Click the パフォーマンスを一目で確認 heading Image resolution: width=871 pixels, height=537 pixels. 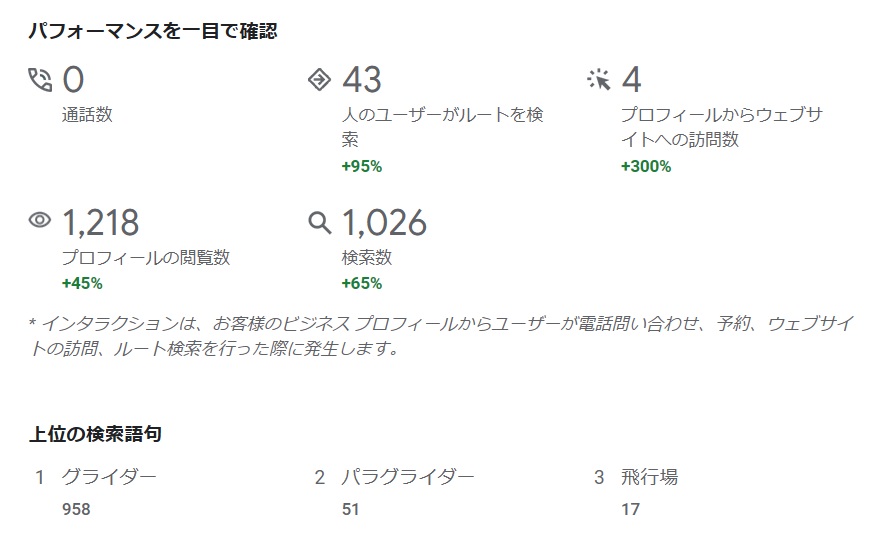point(153,31)
